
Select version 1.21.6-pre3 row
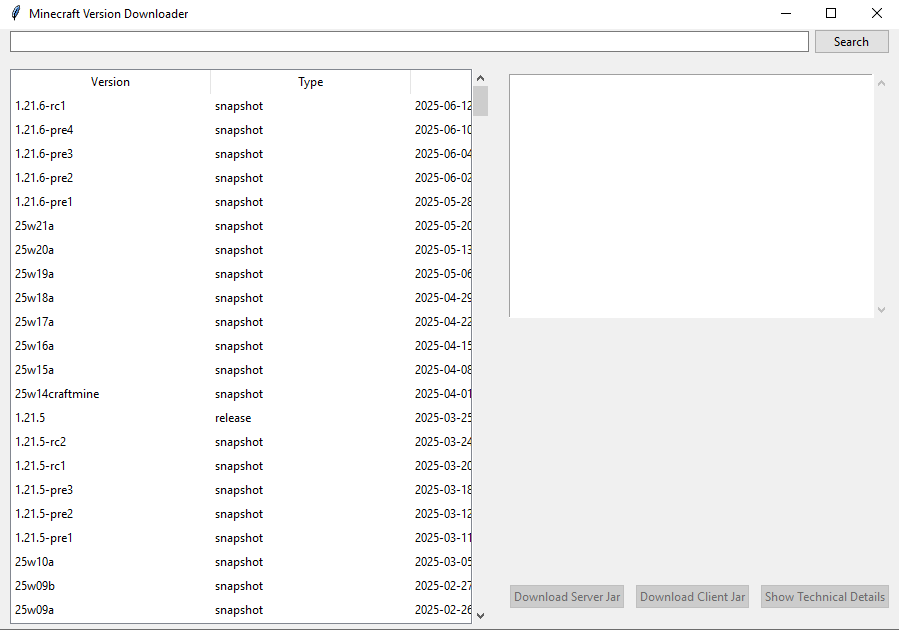click(x=241, y=154)
